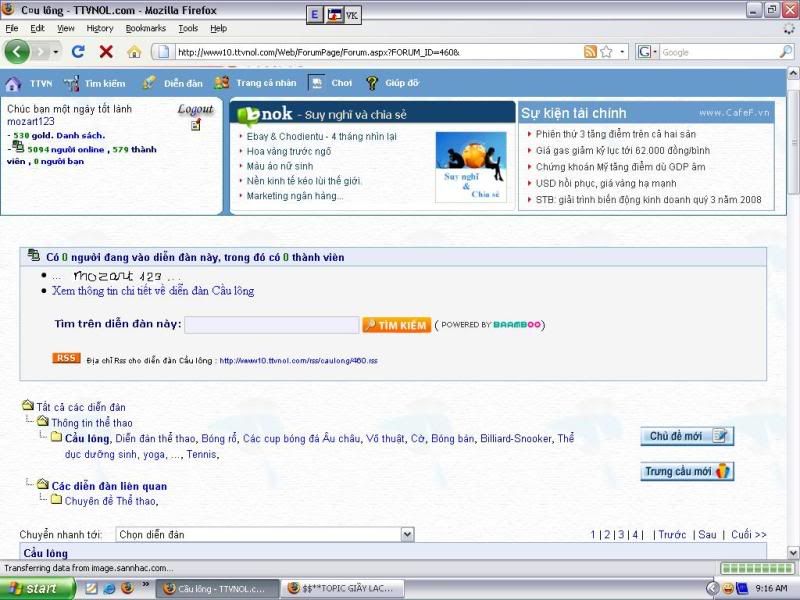
Task: Click the Logout link
Action: tap(195, 109)
